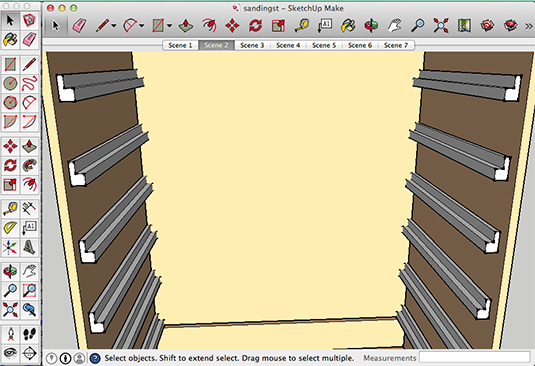Image resolution: width=535 pixels, height=366 pixels.
Task: Go to the Scene 4 tab
Action: coord(288,45)
